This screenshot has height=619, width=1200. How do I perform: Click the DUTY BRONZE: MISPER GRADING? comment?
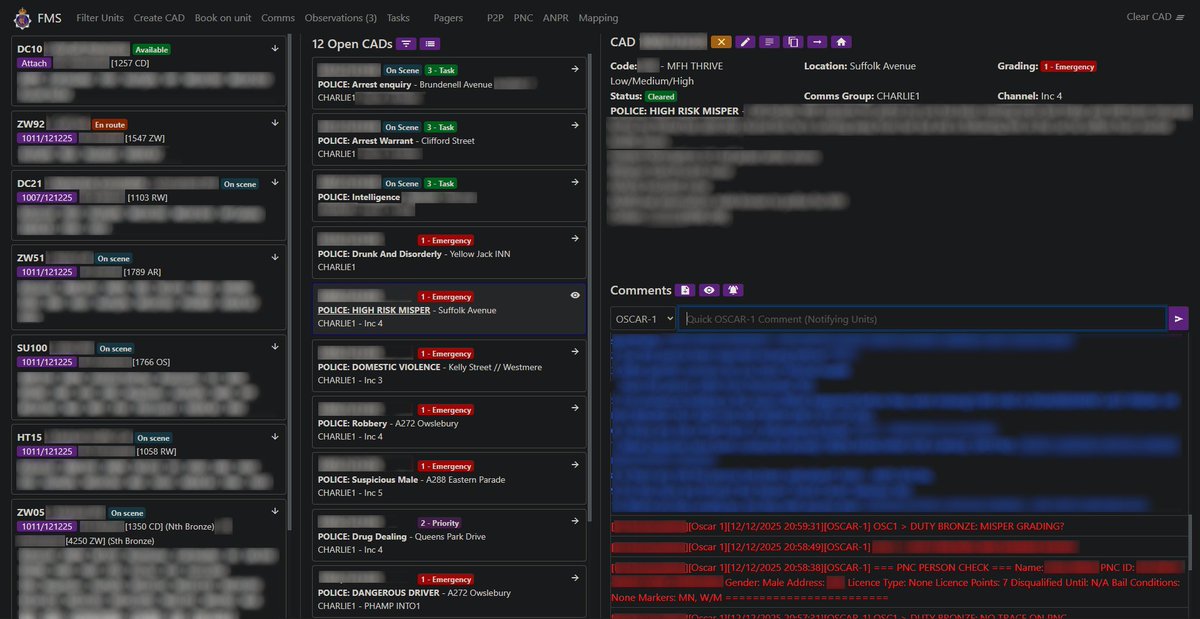(900, 527)
